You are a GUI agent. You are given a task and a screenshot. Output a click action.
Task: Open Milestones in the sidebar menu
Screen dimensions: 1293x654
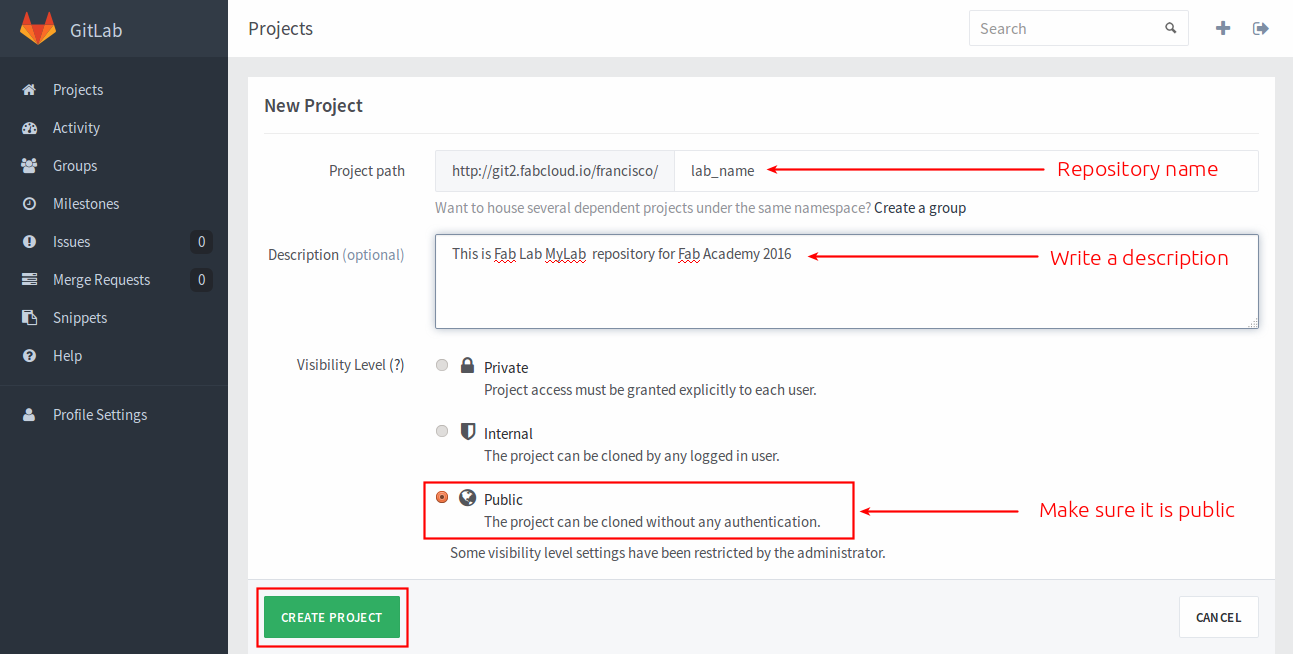point(114,204)
